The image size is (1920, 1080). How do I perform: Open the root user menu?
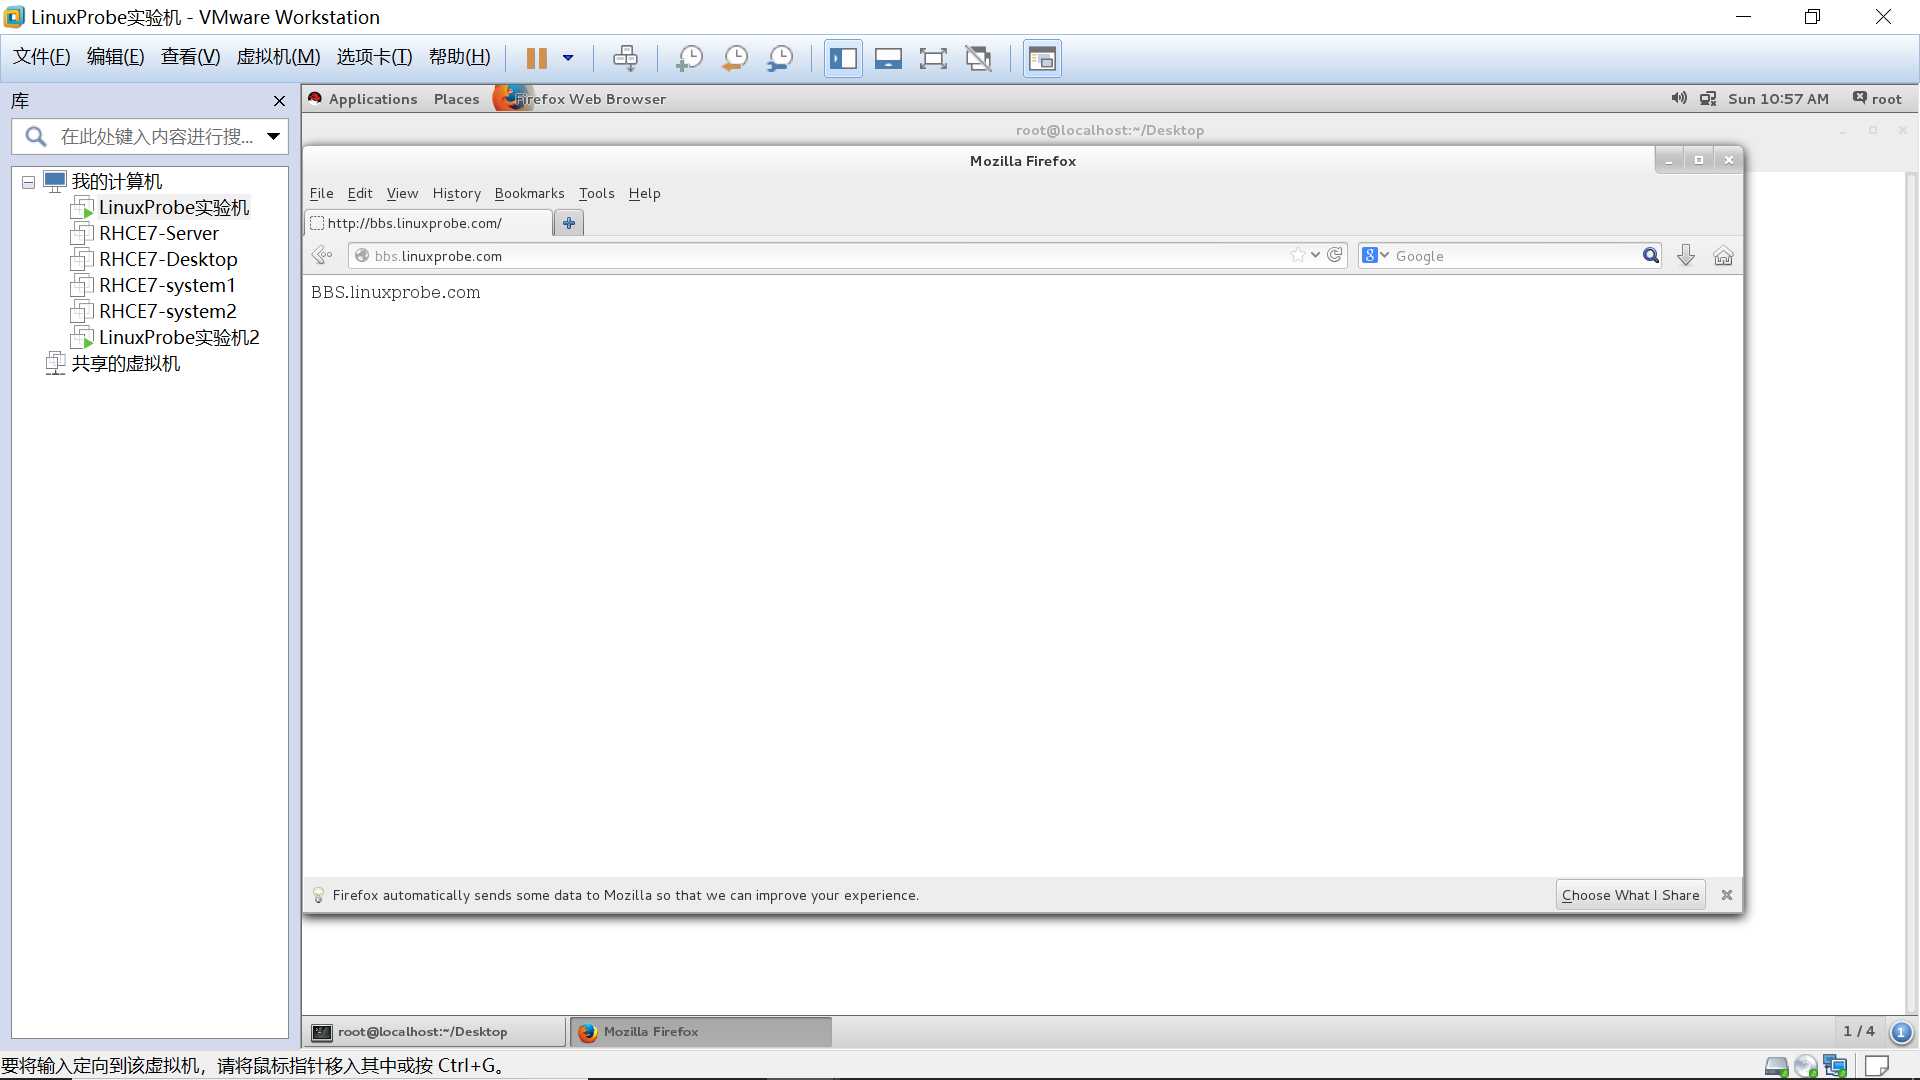(x=1877, y=99)
